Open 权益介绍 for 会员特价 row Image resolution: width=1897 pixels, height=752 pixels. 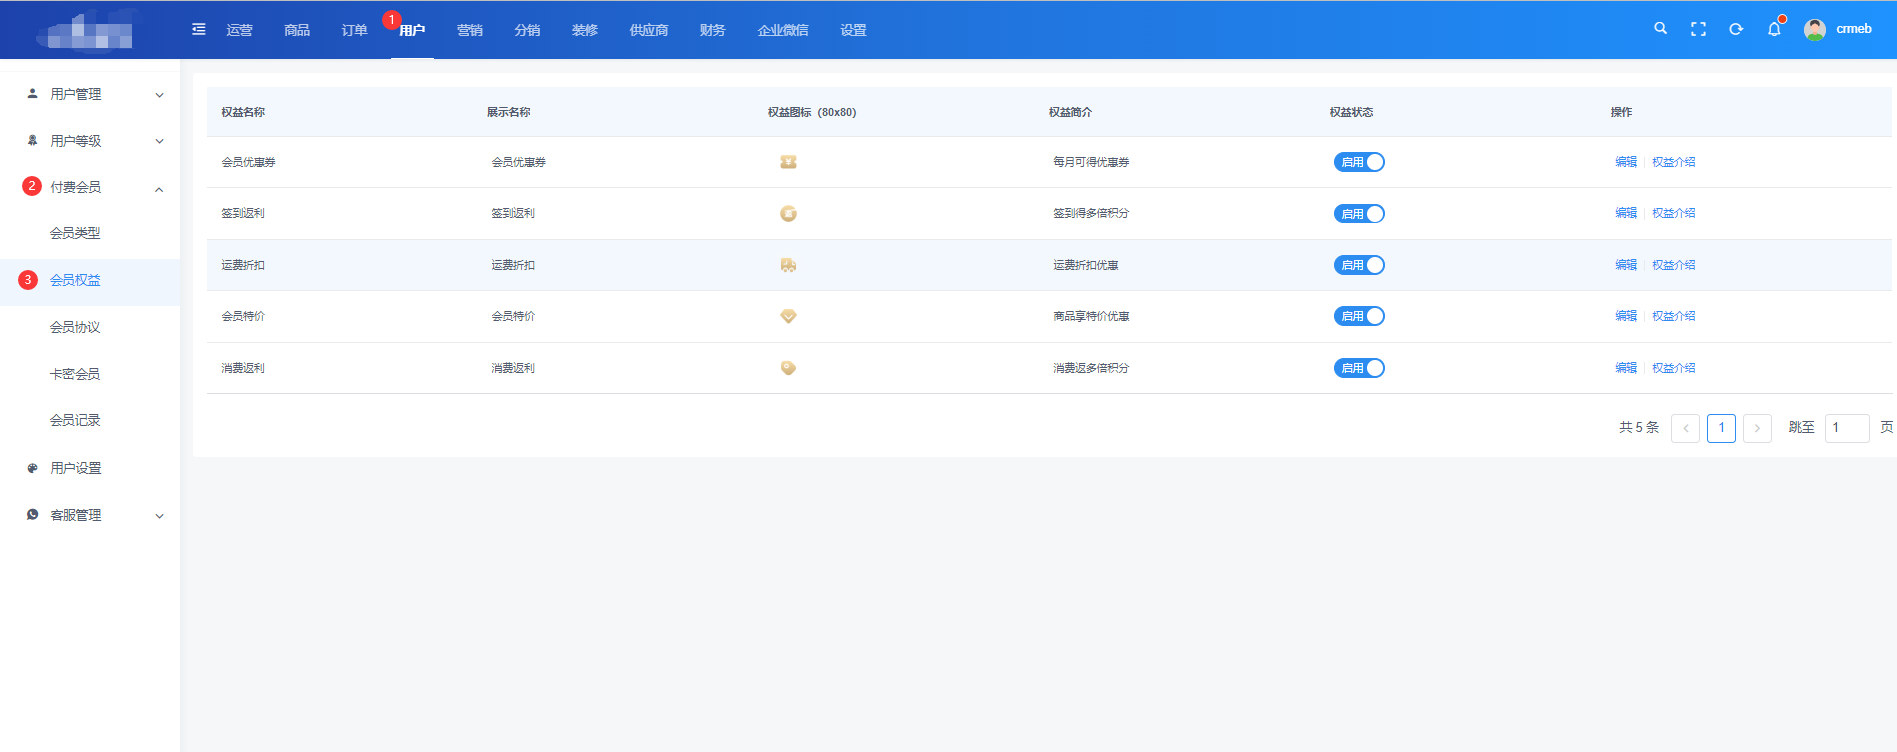1673,316
